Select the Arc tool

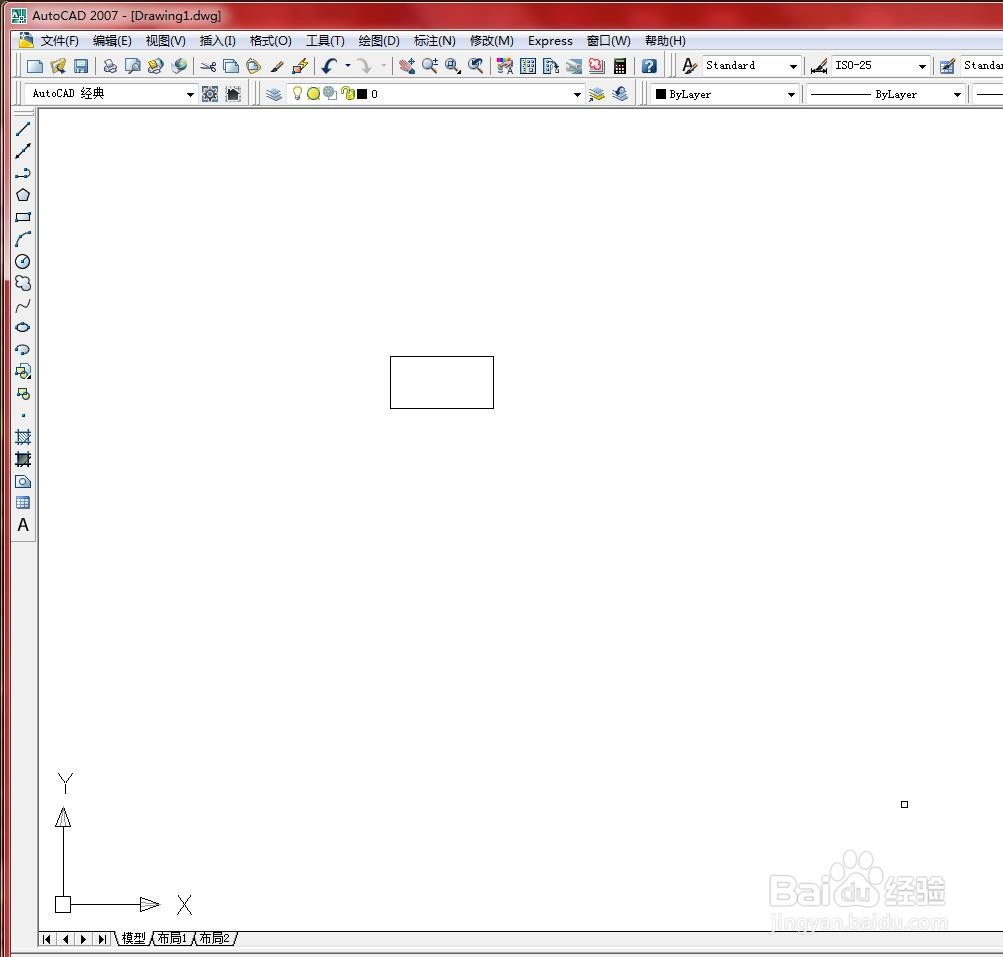click(x=23, y=239)
